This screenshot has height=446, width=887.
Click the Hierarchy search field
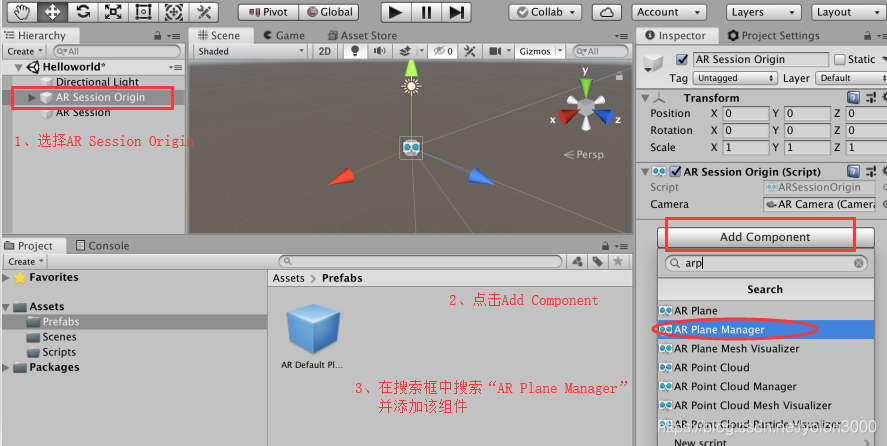tap(117, 51)
